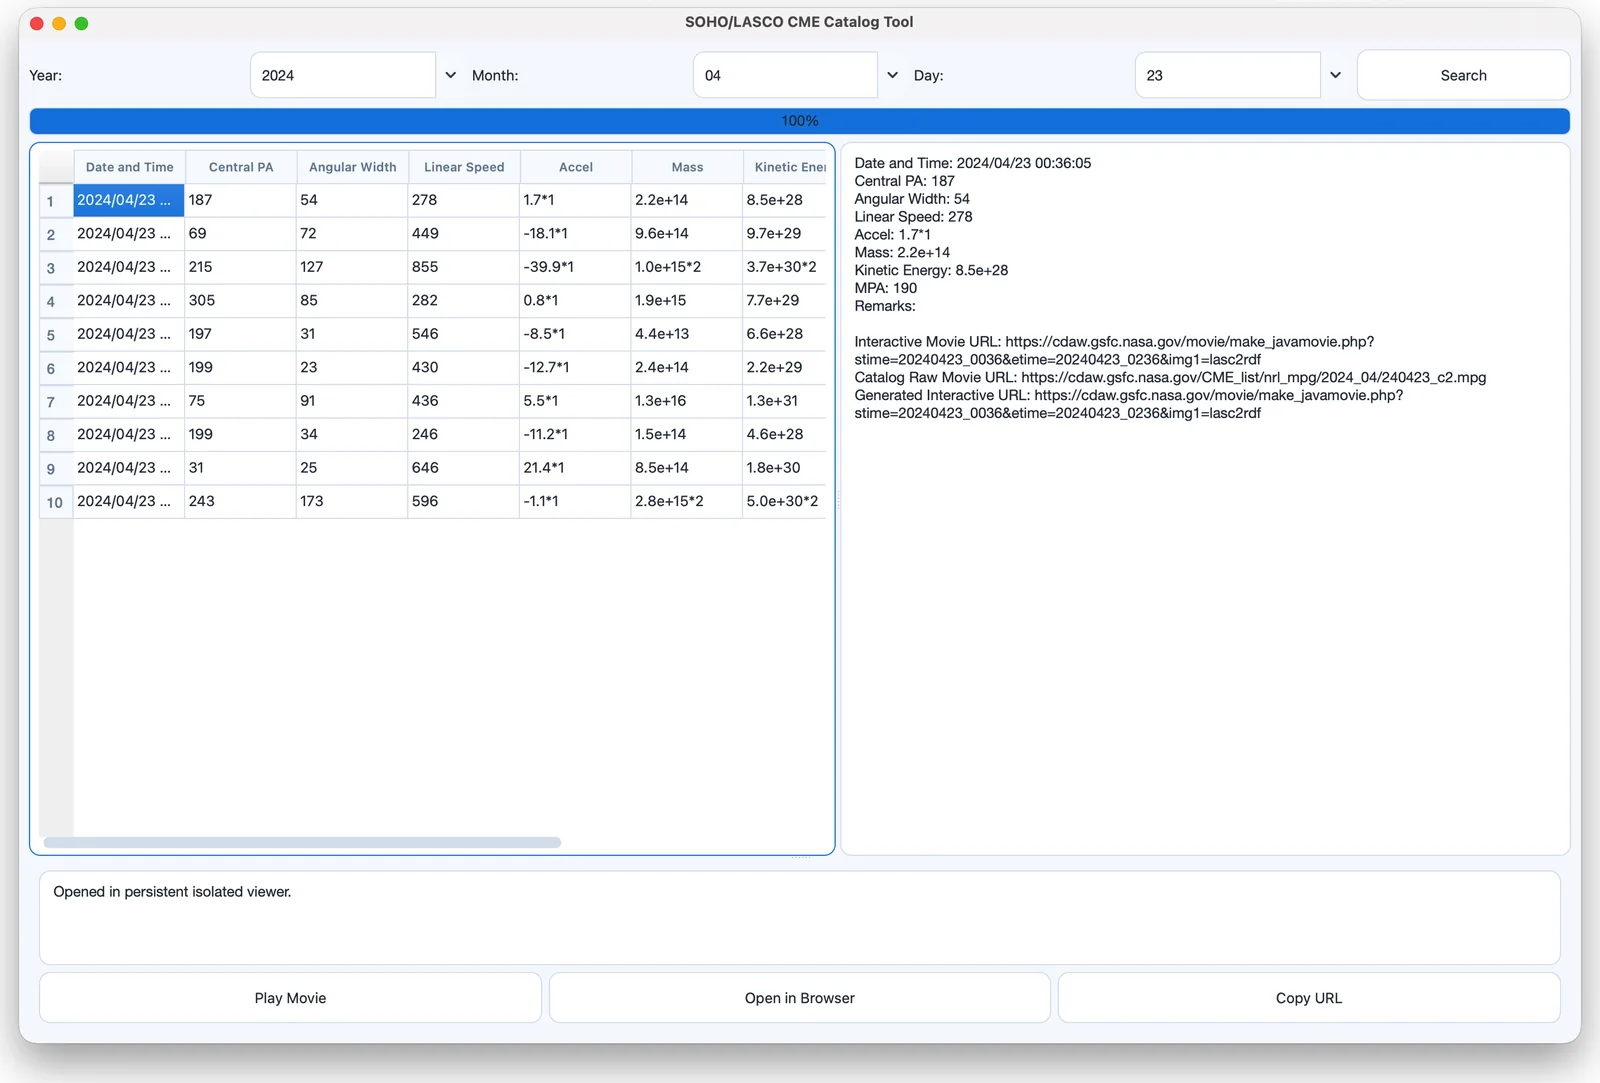Expand the Day dropdown chevron
Image resolution: width=1600 pixels, height=1083 pixels.
pos(1335,75)
